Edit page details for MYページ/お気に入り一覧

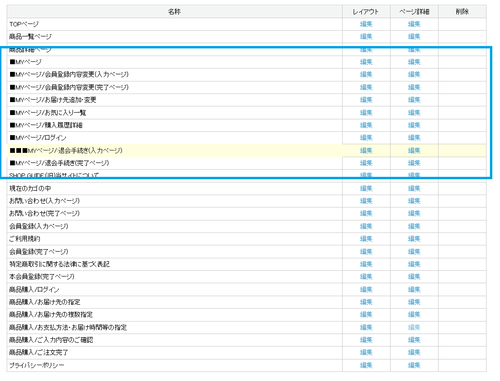point(414,113)
